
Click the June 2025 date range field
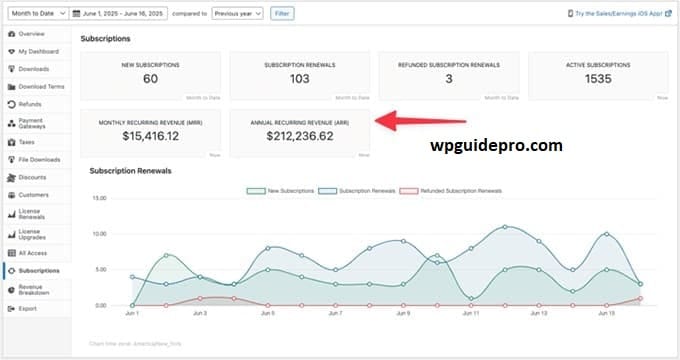pyautogui.click(x=118, y=13)
